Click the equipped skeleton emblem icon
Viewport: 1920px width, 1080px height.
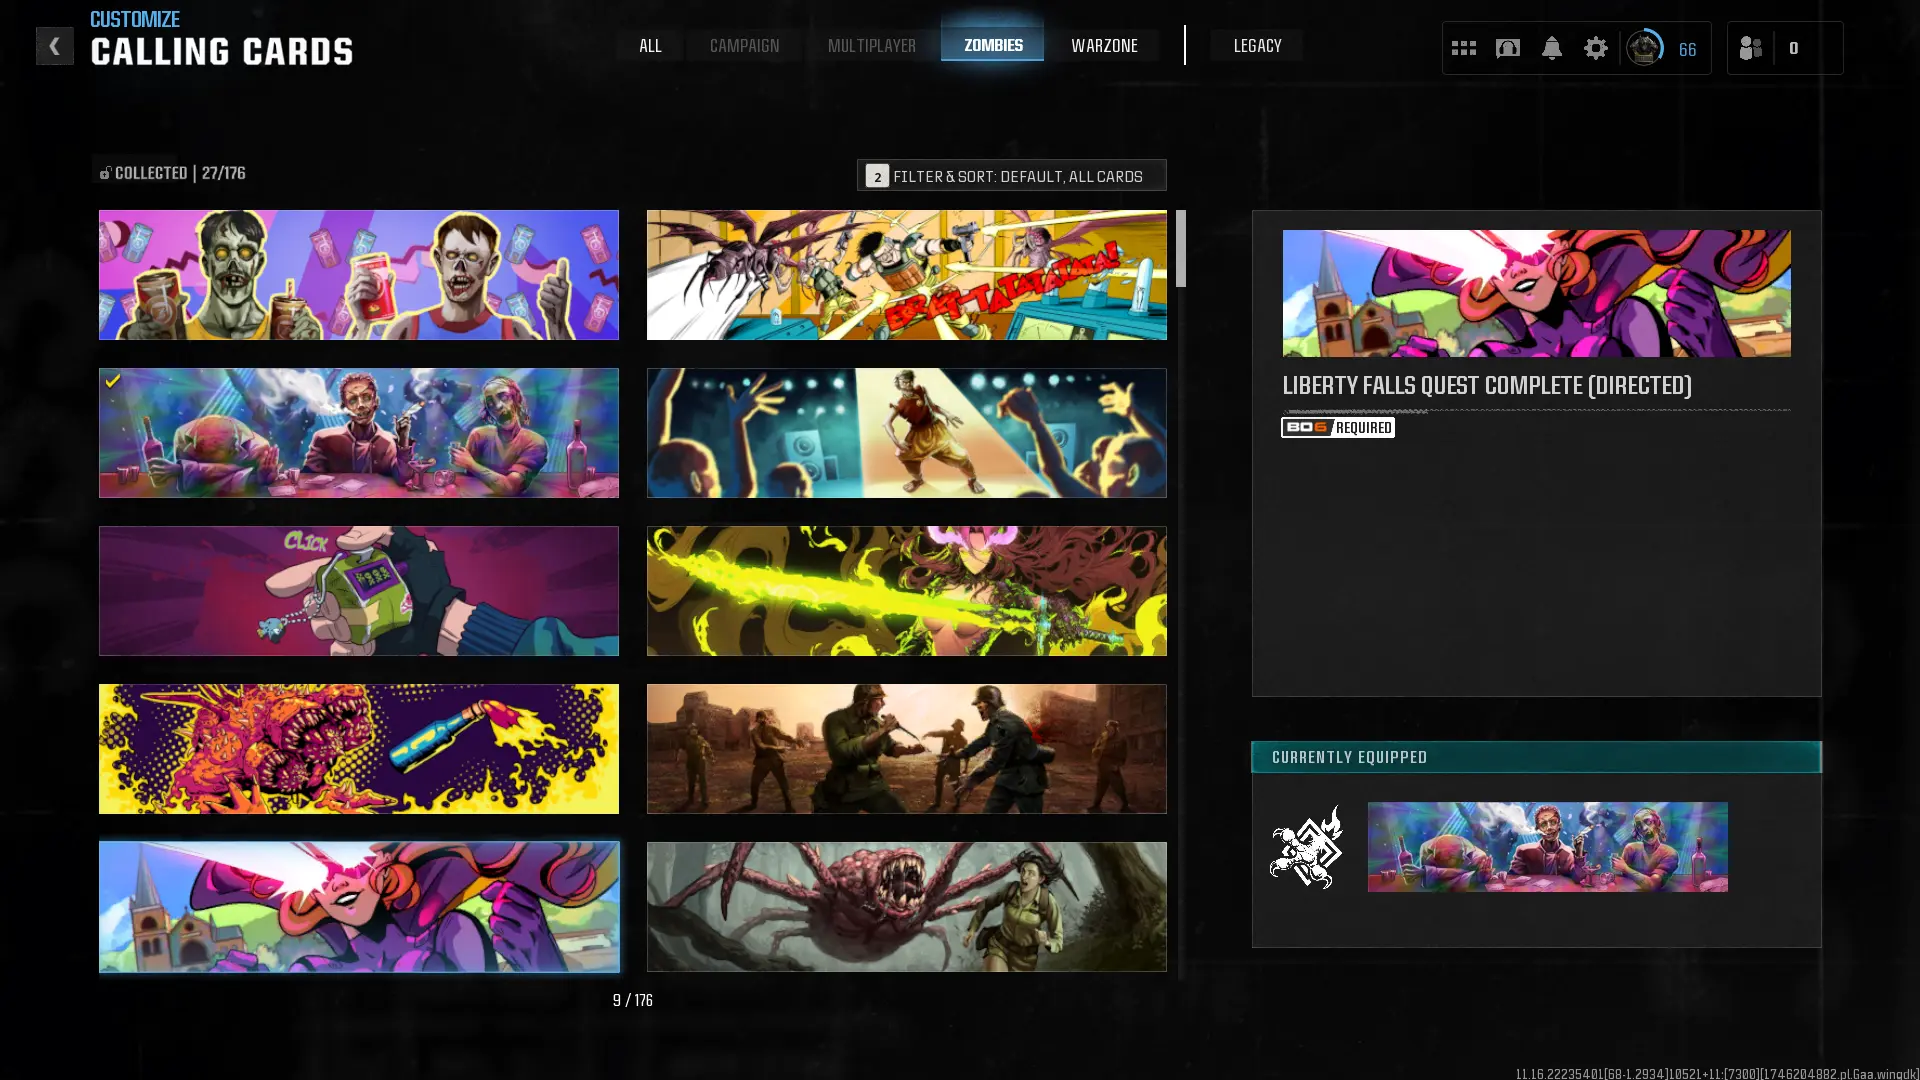point(1306,847)
